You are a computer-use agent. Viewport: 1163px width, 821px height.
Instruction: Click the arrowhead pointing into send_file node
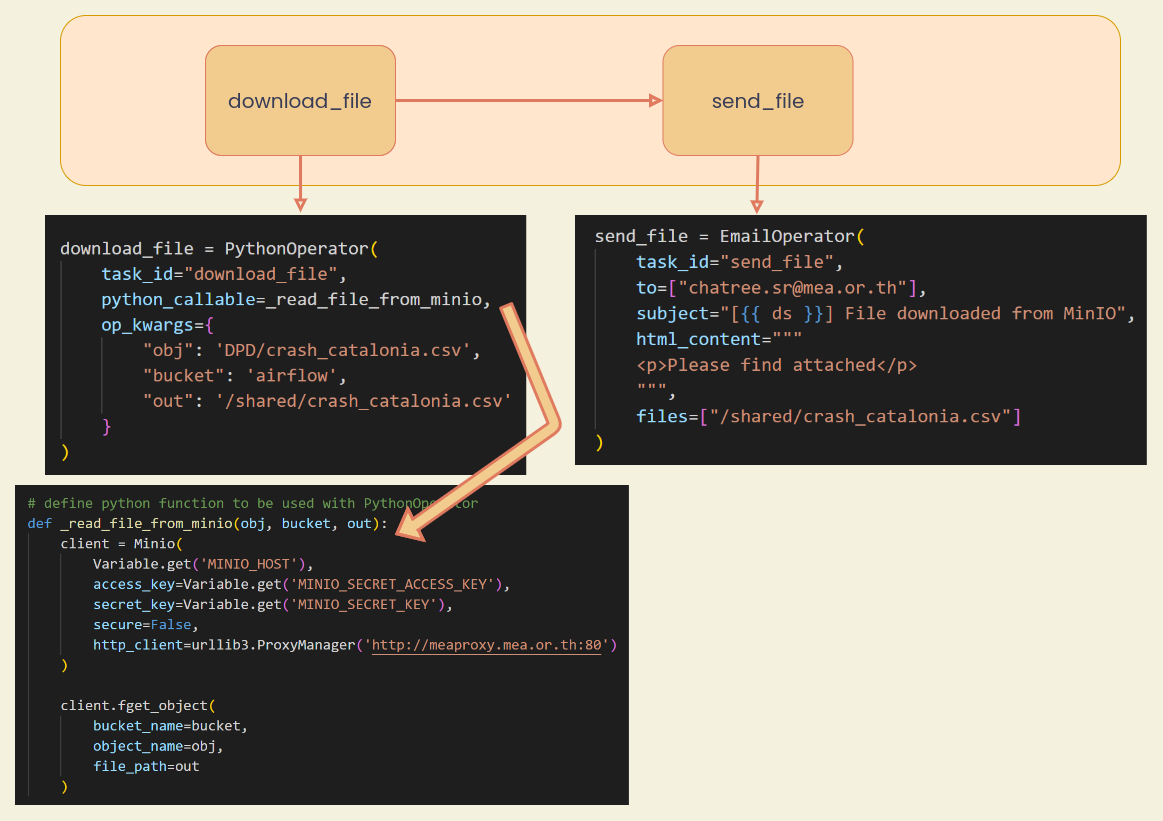[656, 101]
